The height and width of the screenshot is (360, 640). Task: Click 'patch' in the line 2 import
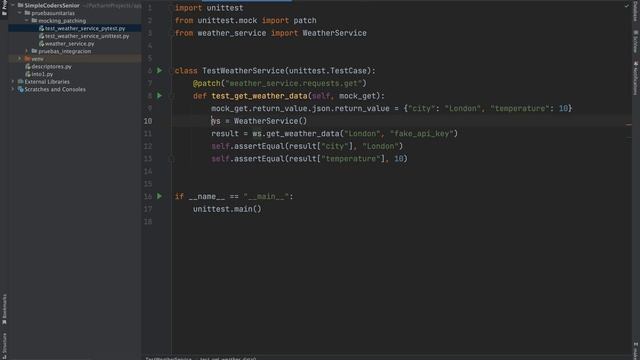point(305,20)
